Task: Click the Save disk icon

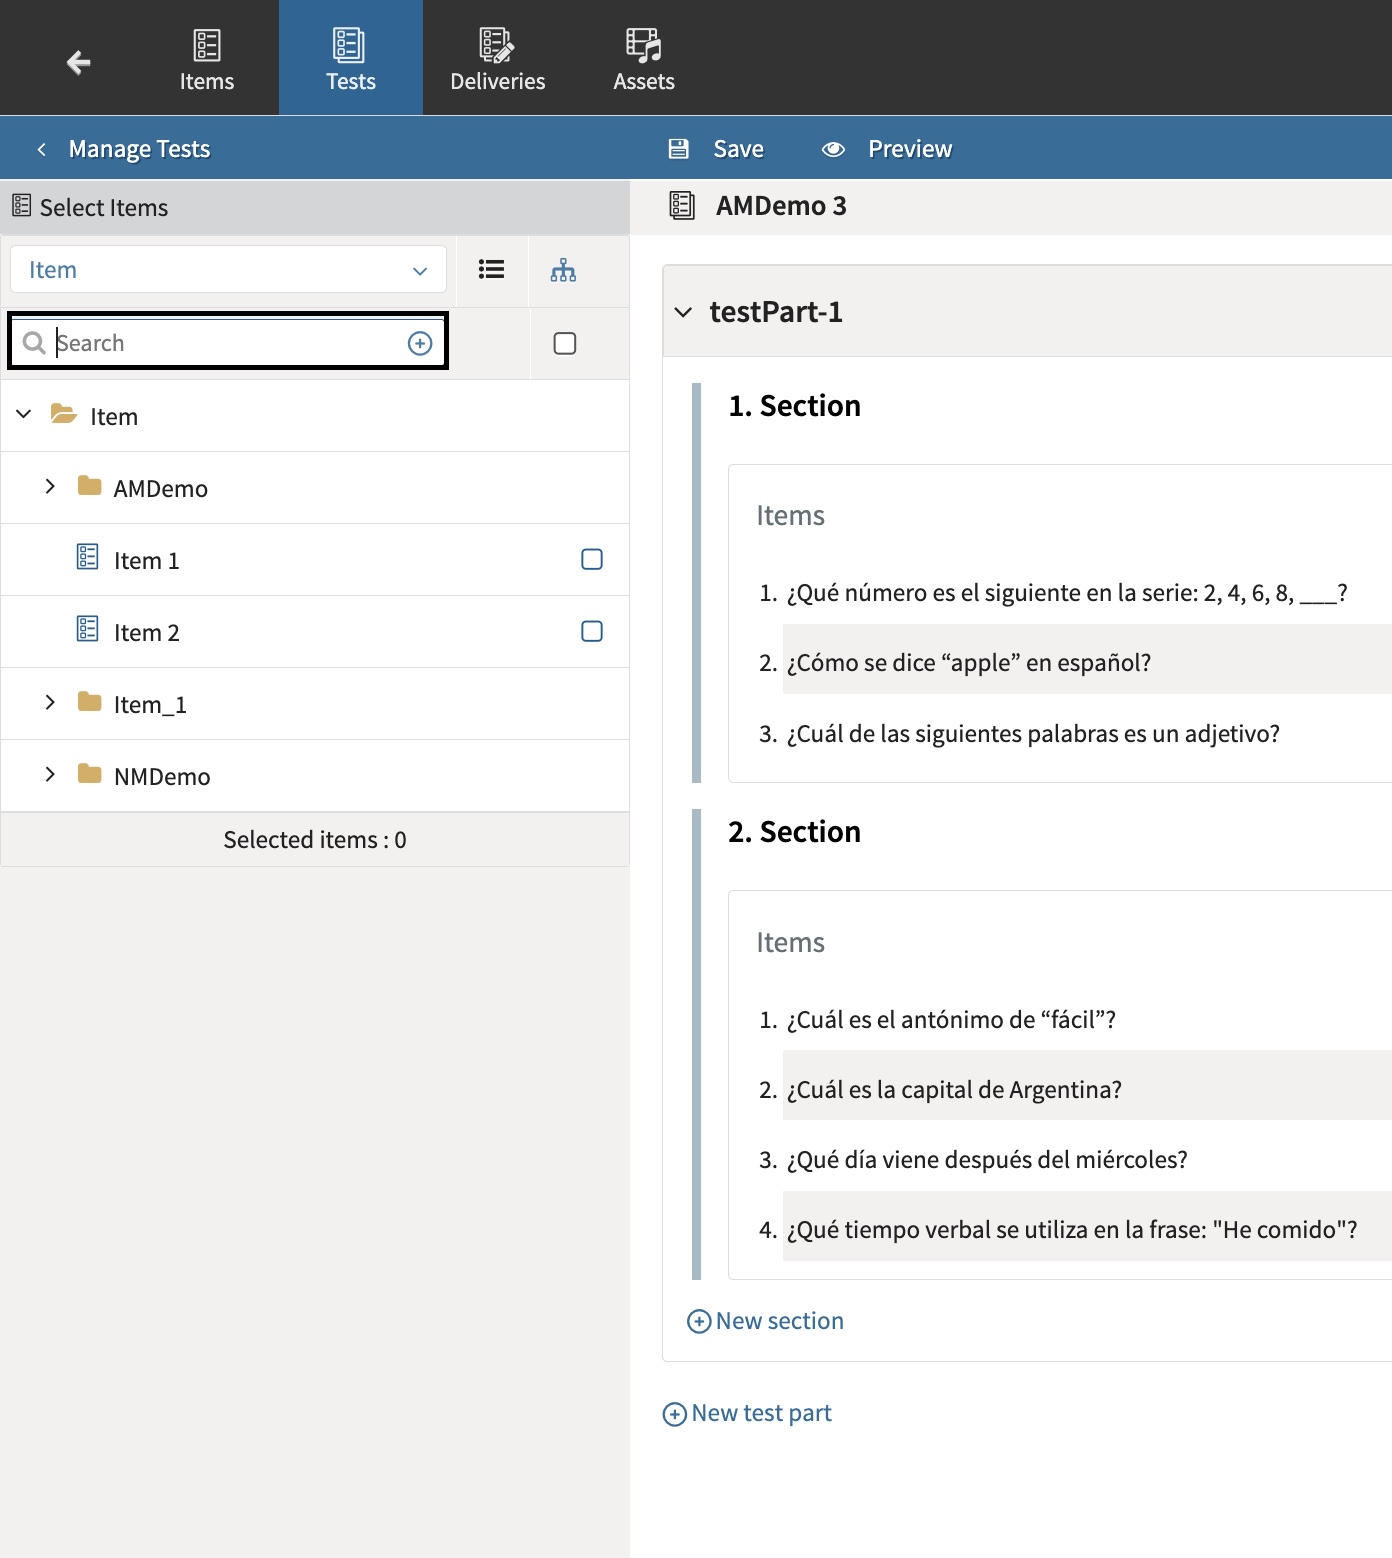Action: (679, 149)
